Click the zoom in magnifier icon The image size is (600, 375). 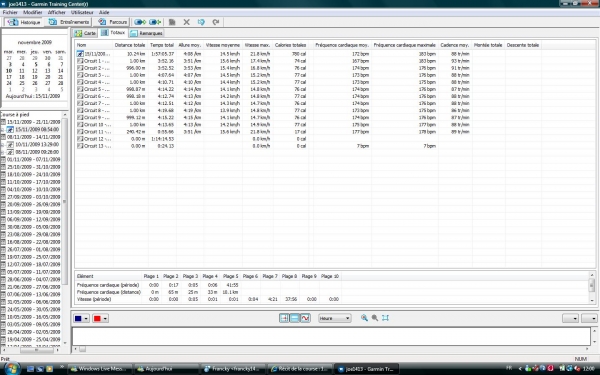point(364,318)
